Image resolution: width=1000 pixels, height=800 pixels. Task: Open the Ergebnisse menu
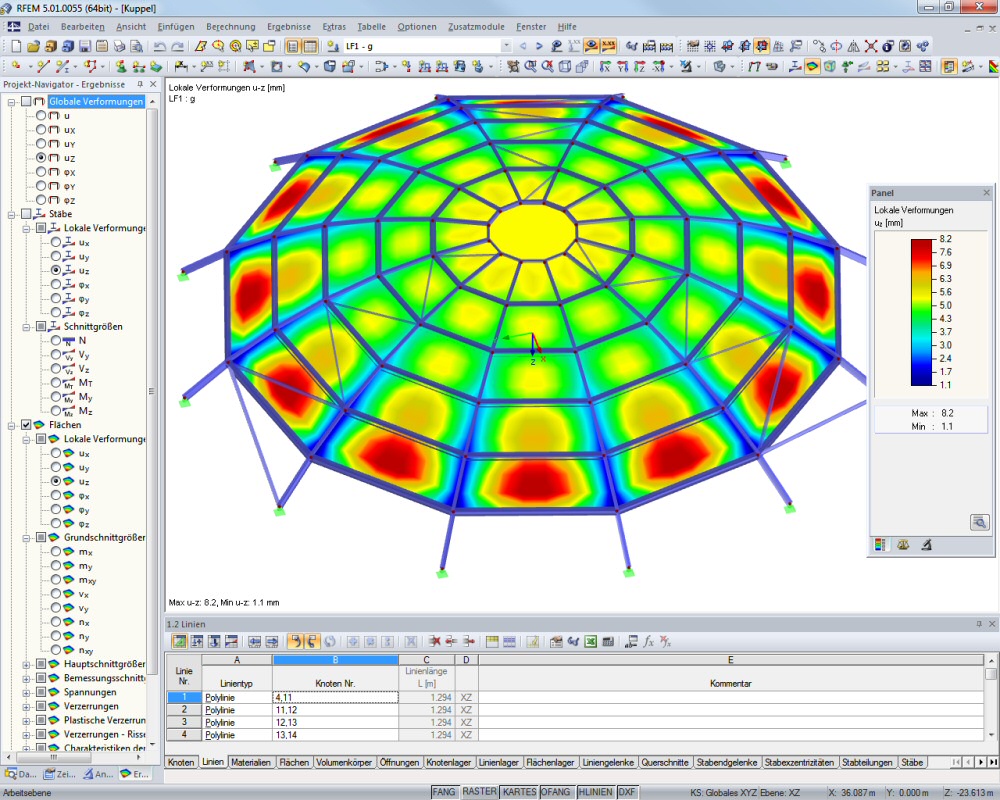point(289,27)
